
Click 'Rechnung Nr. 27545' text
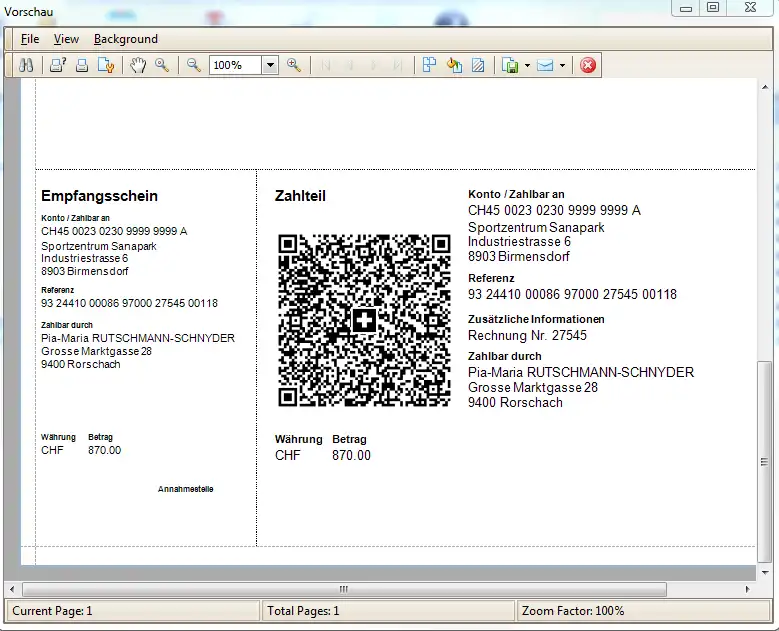[x=527, y=335]
